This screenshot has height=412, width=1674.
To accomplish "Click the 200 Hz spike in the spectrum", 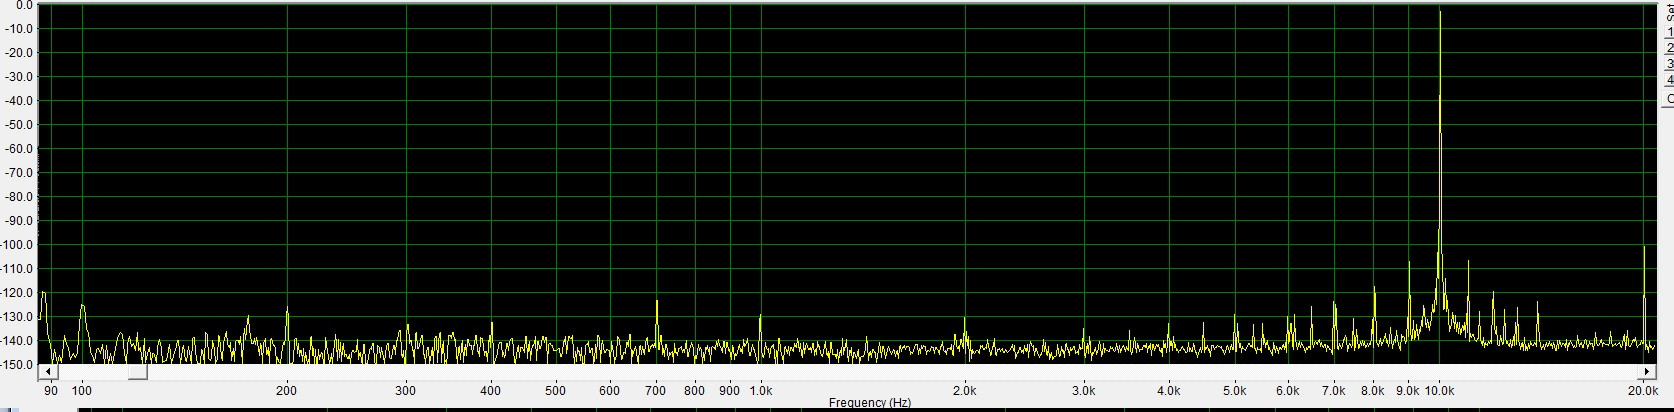I will [x=287, y=310].
